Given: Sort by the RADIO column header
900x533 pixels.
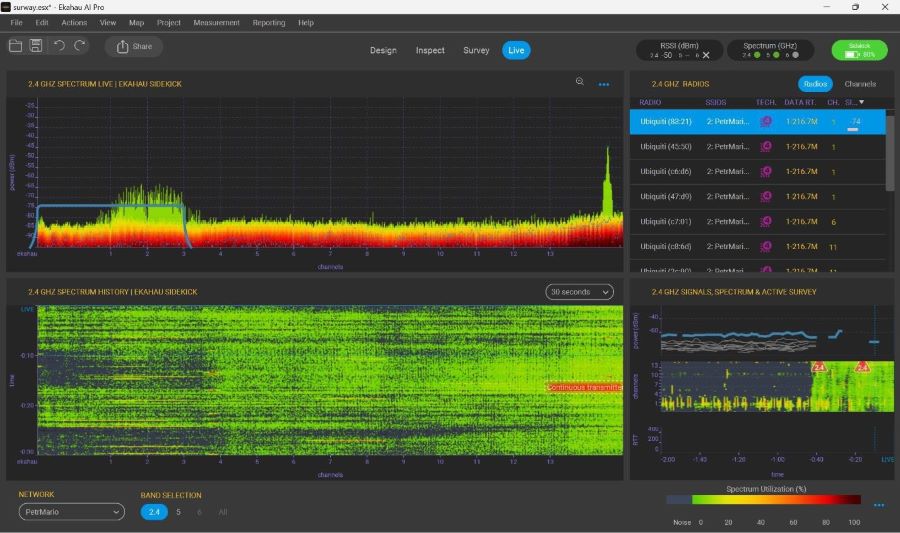Looking at the screenshot, I should click(650, 102).
